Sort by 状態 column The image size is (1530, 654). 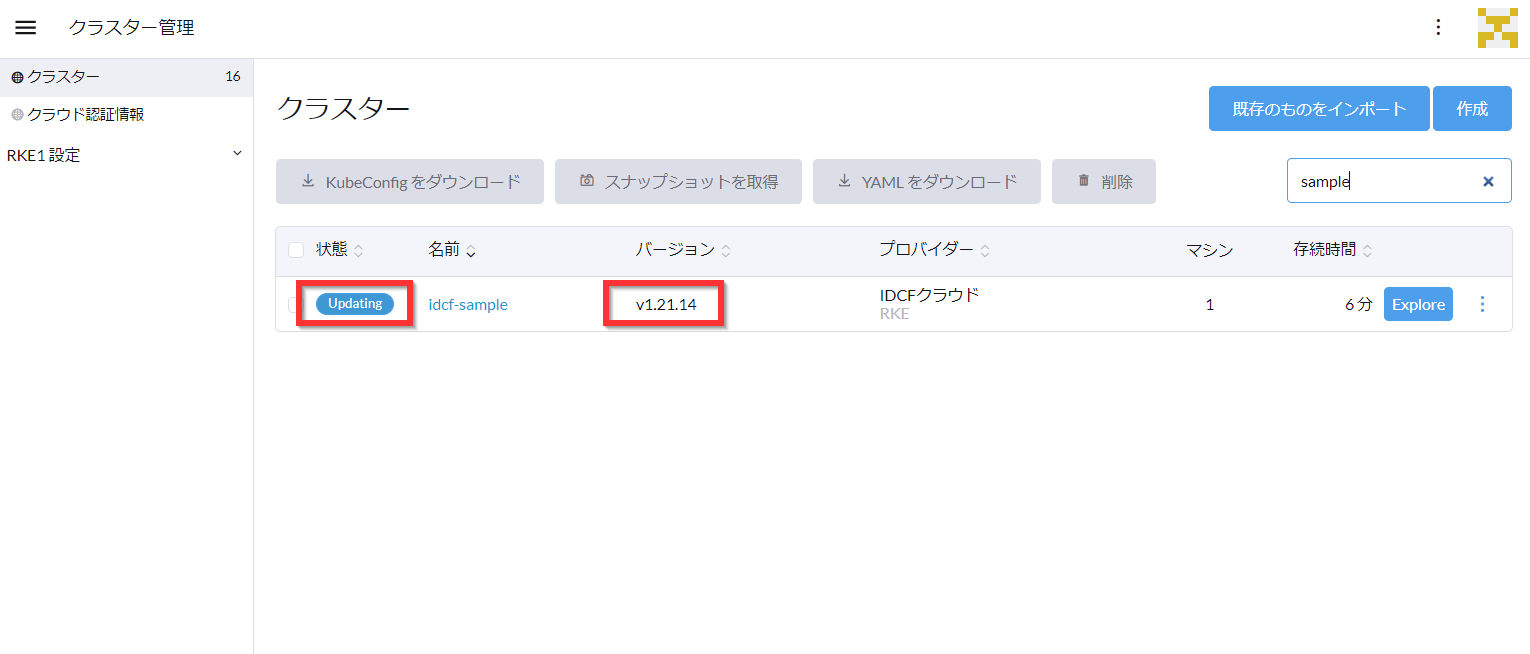click(340, 250)
